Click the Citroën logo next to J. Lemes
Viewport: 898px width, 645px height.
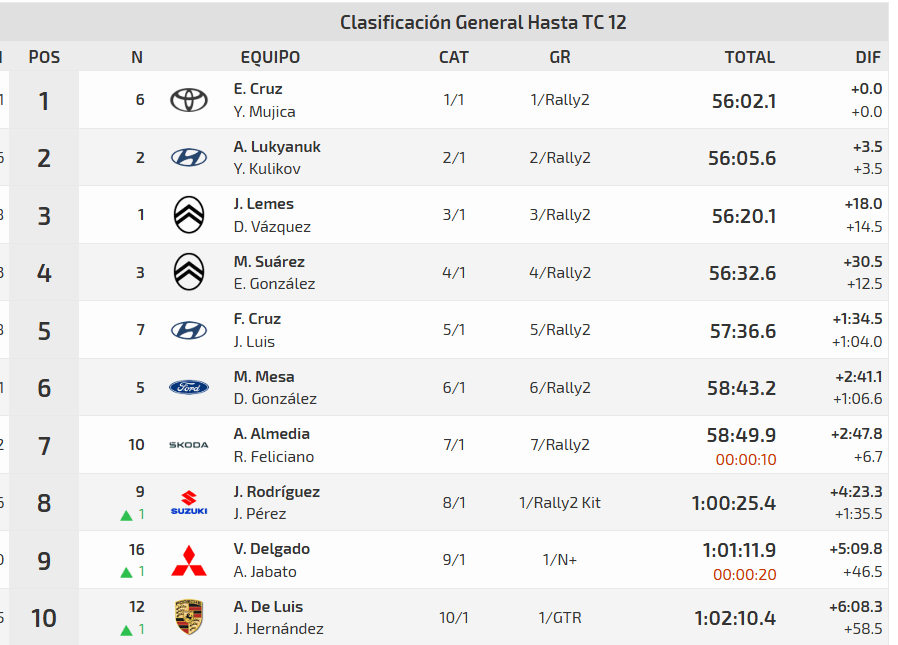[189, 214]
